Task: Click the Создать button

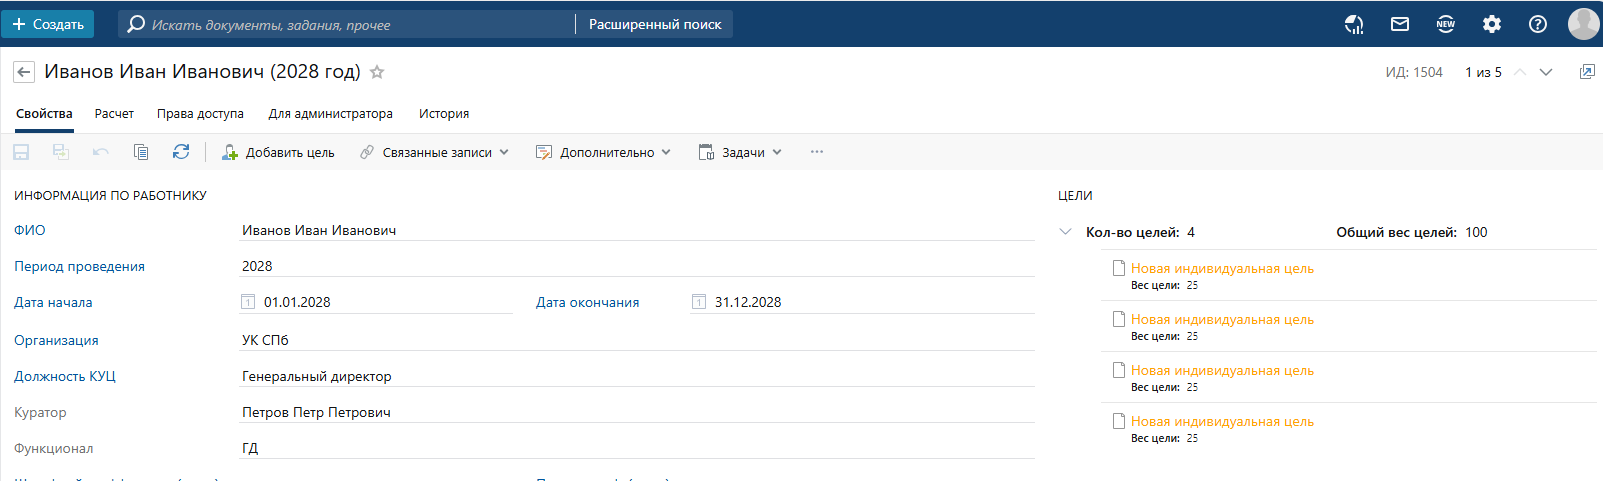Action: click(48, 24)
